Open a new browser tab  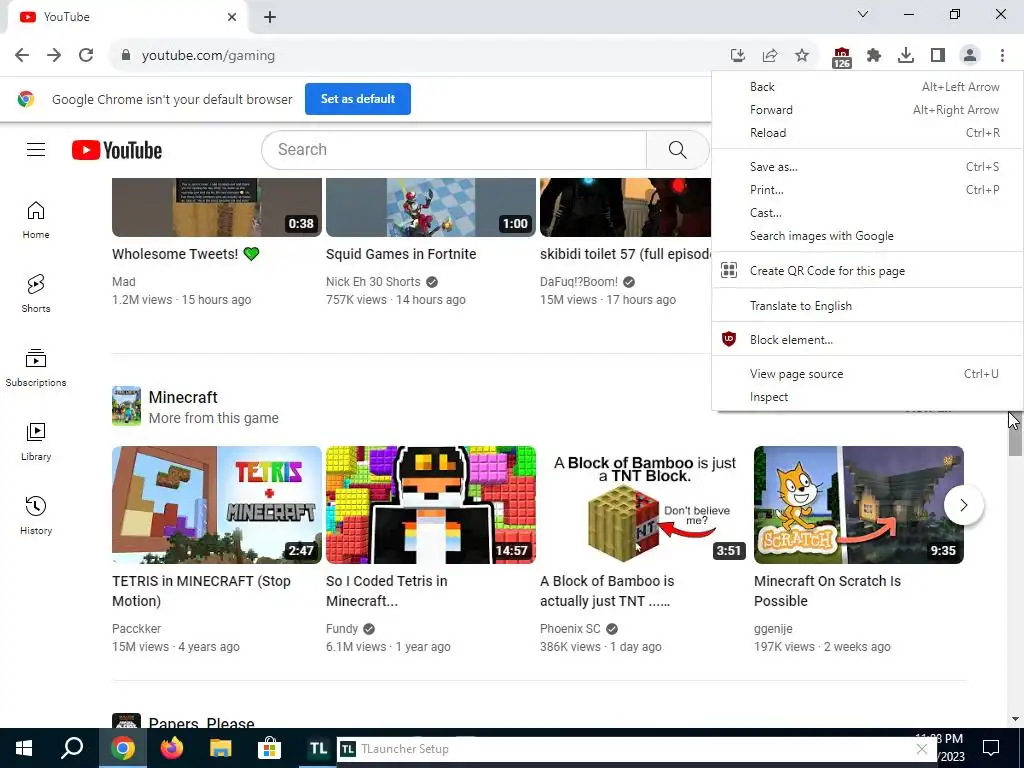tap(270, 17)
